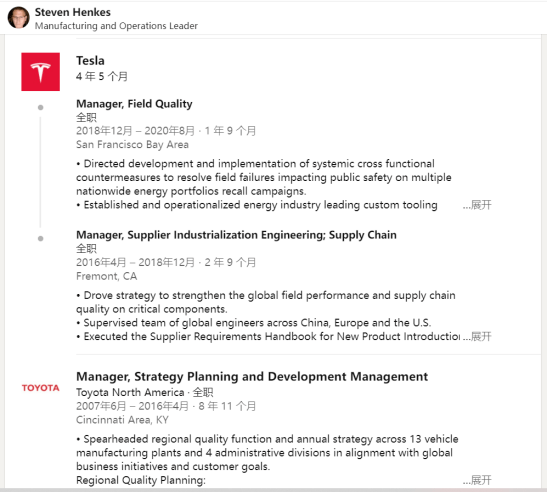Click timeline dot beside Field Quality role
Screen dimensions: 547x493
(x=40, y=107)
